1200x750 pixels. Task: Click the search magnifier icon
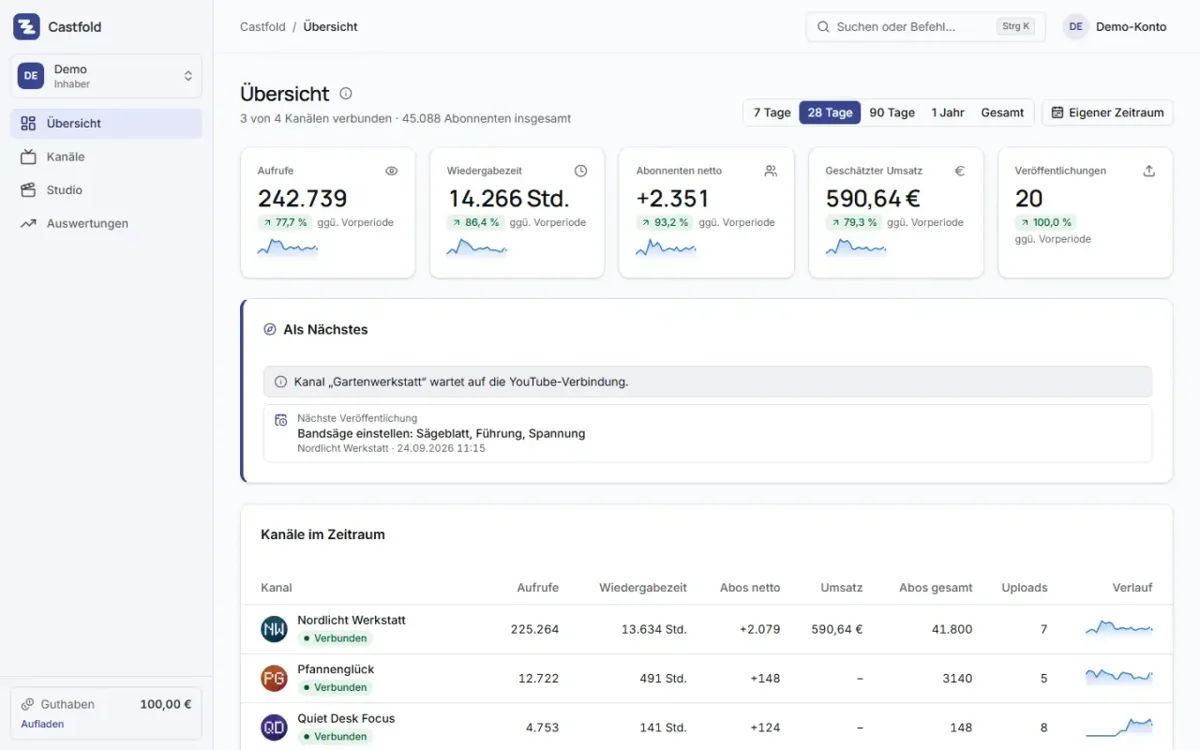(823, 27)
